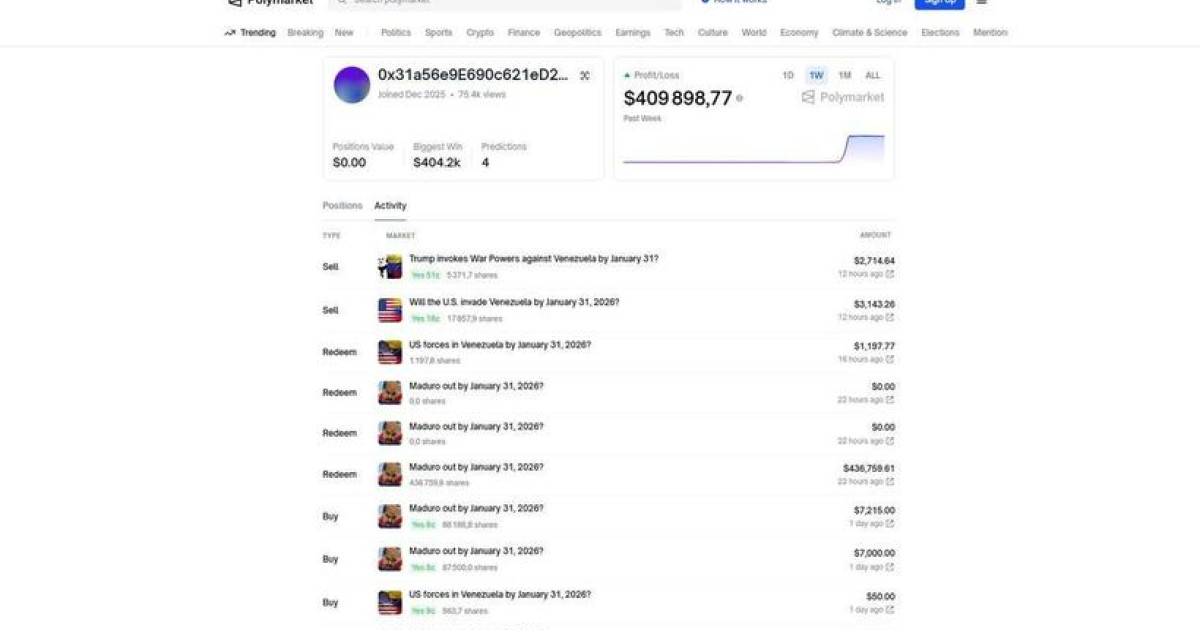Open the hamburger menu icon
1200x630 pixels.
[981, 3]
